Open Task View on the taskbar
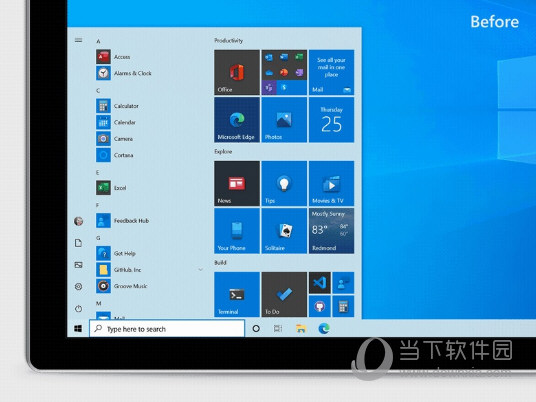 278,329
